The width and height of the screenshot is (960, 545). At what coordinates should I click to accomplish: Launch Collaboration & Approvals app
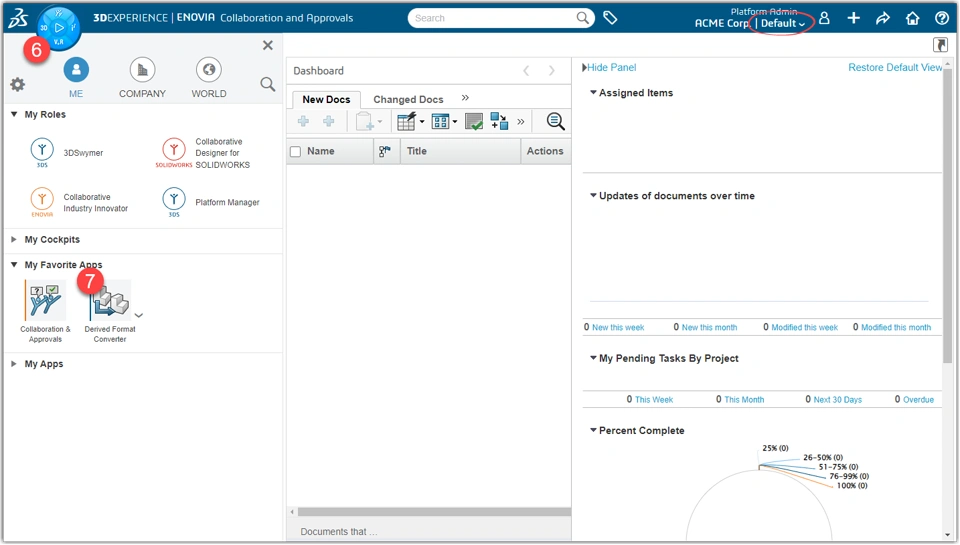pos(45,311)
